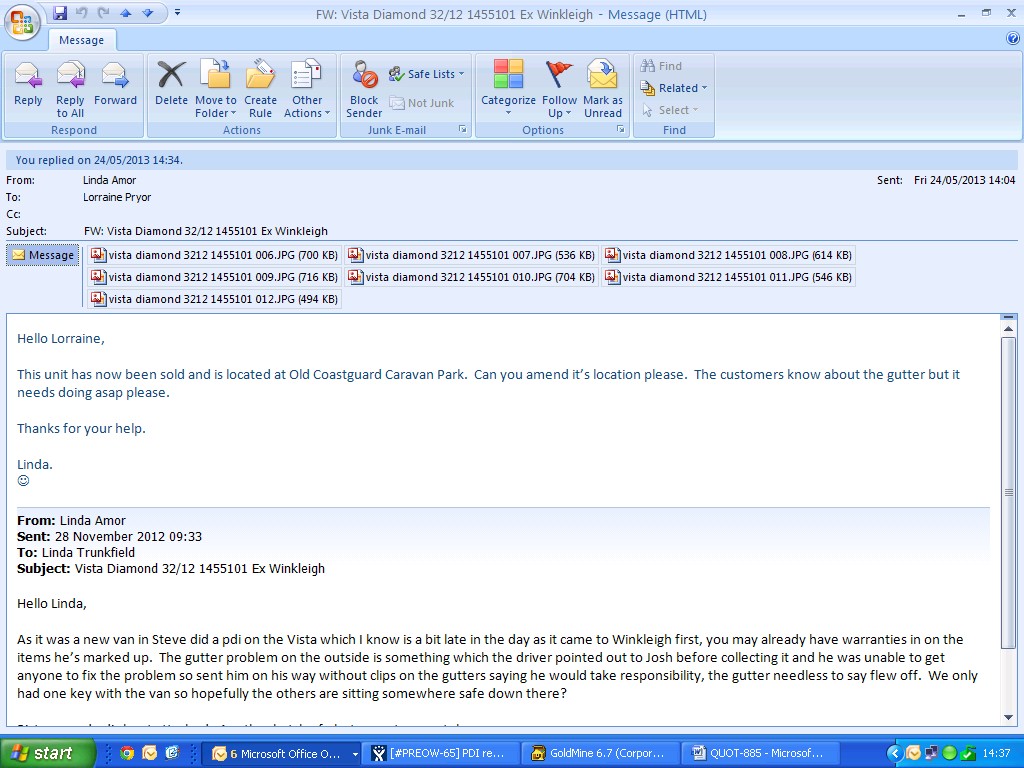Open Outlook Help question icon
The width and height of the screenshot is (1024, 768).
(1013, 39)
